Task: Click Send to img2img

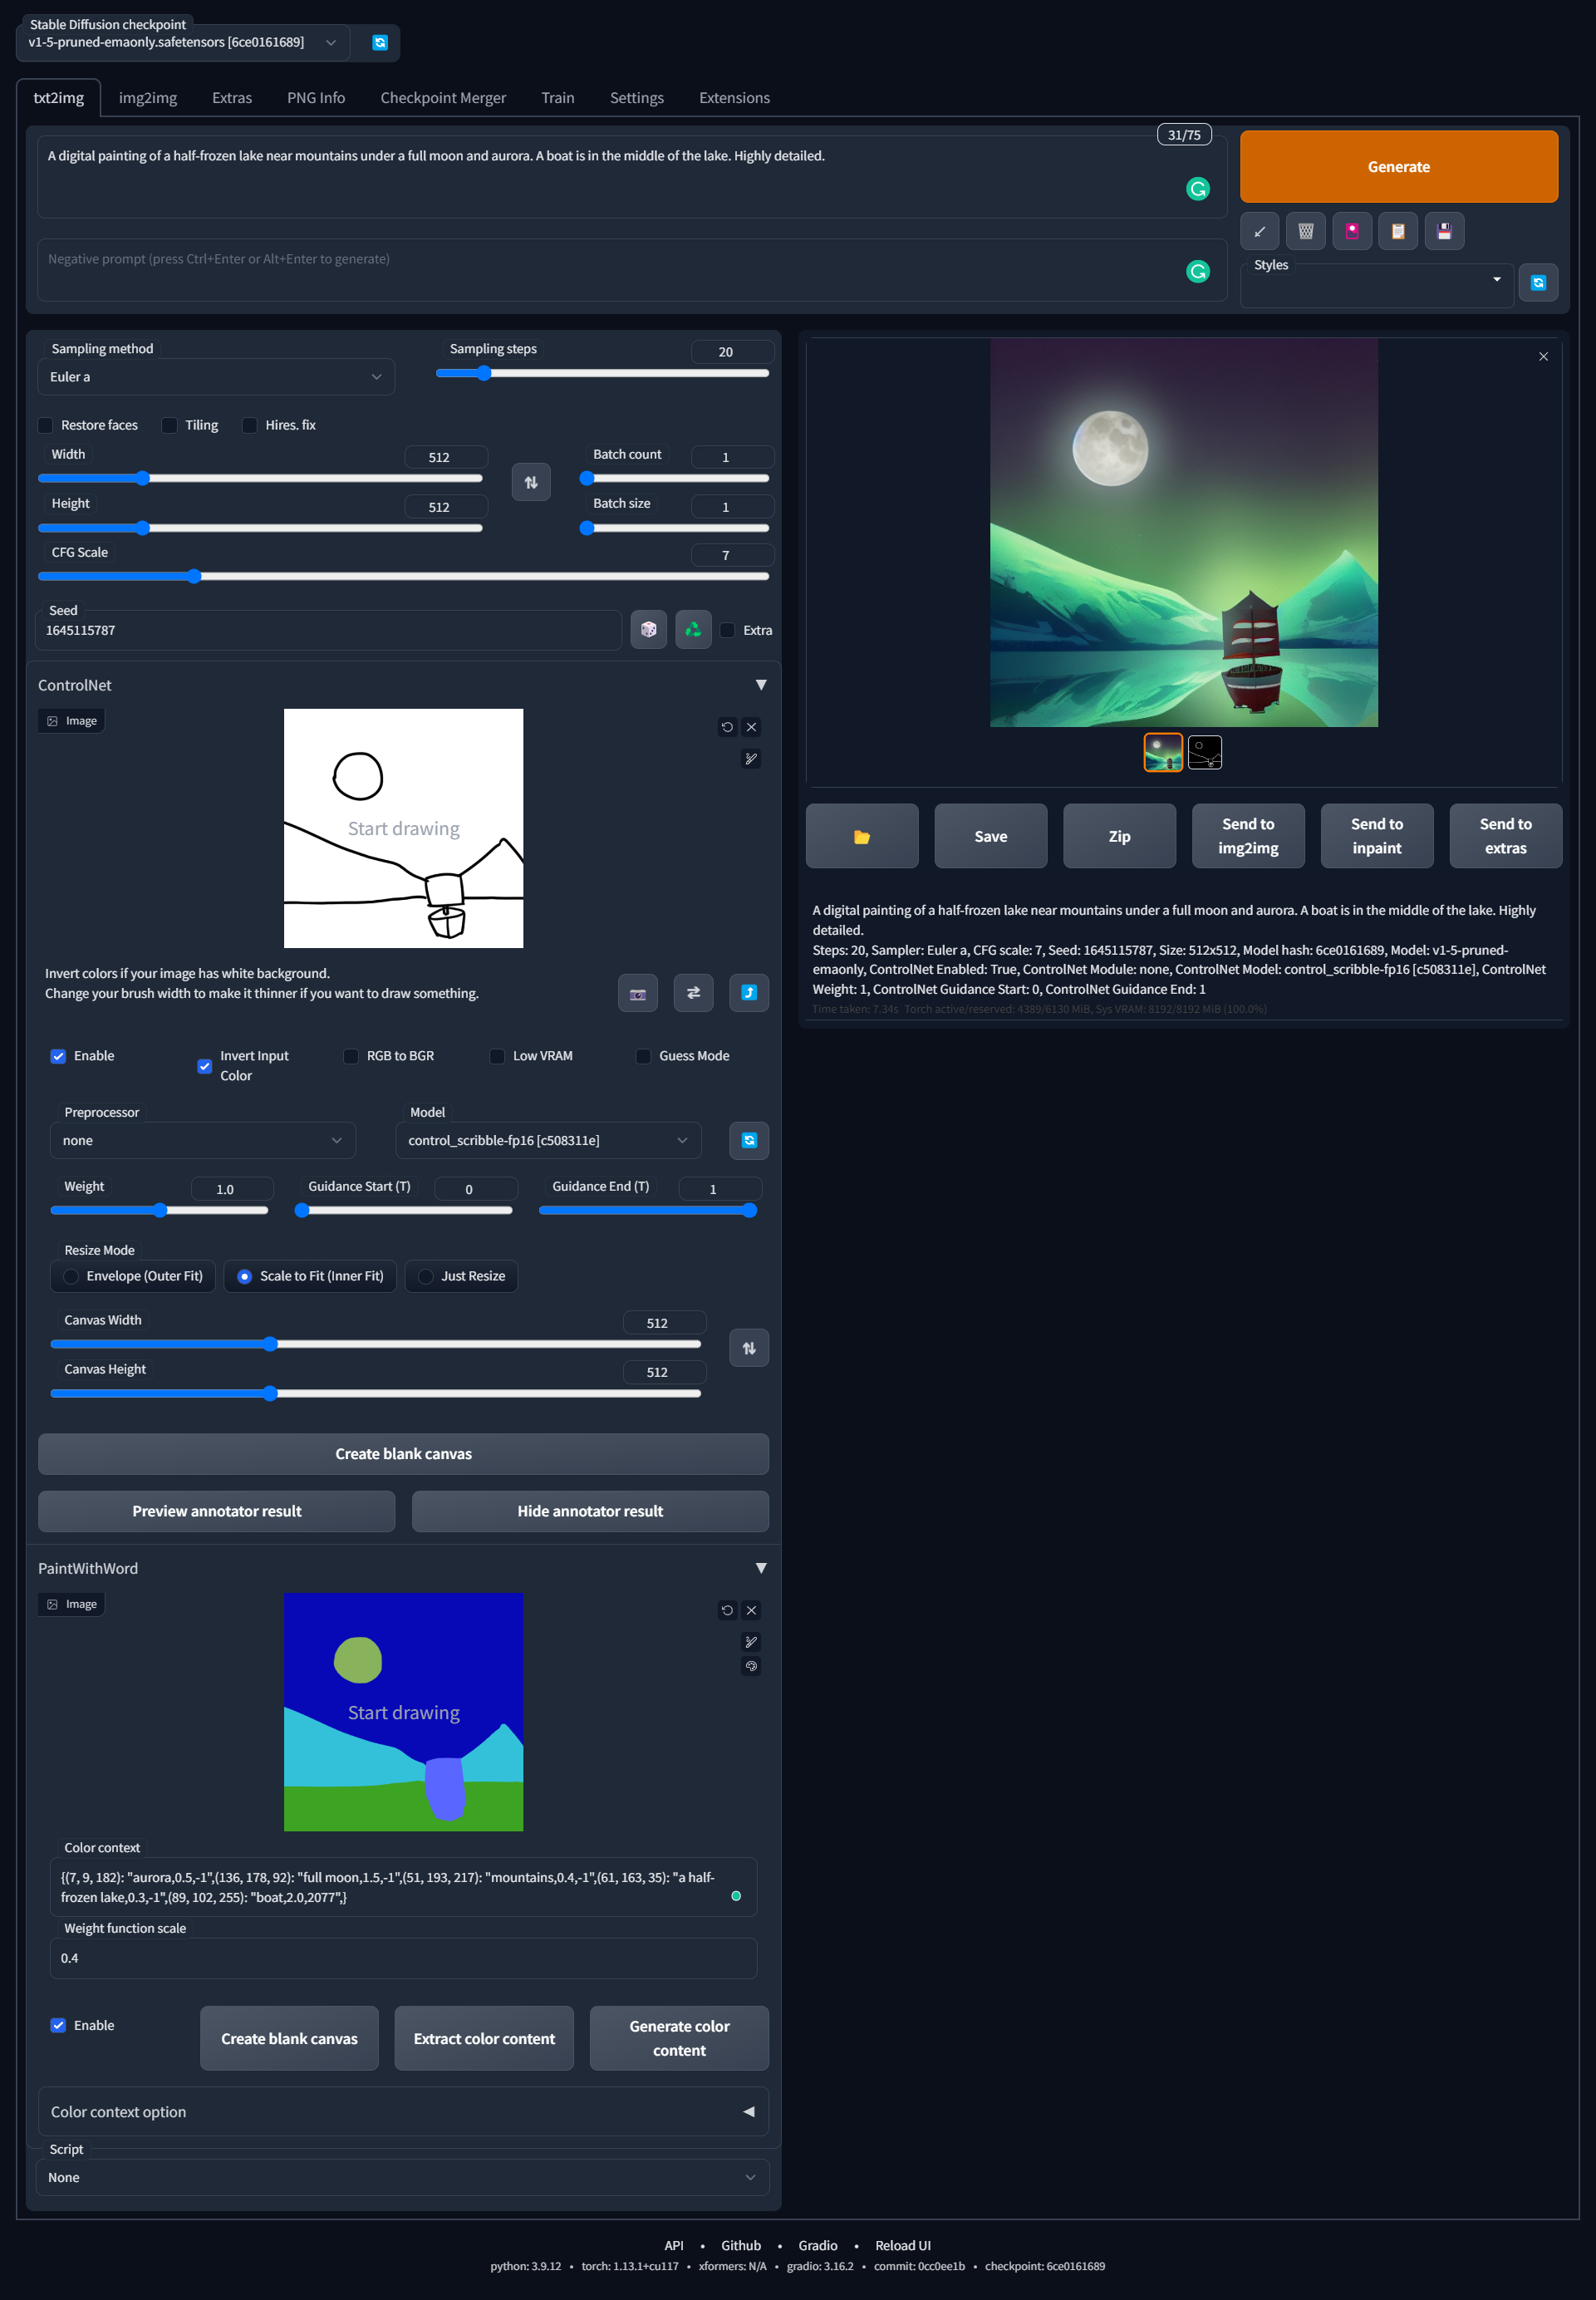Action: click(x=1248, y=836)
